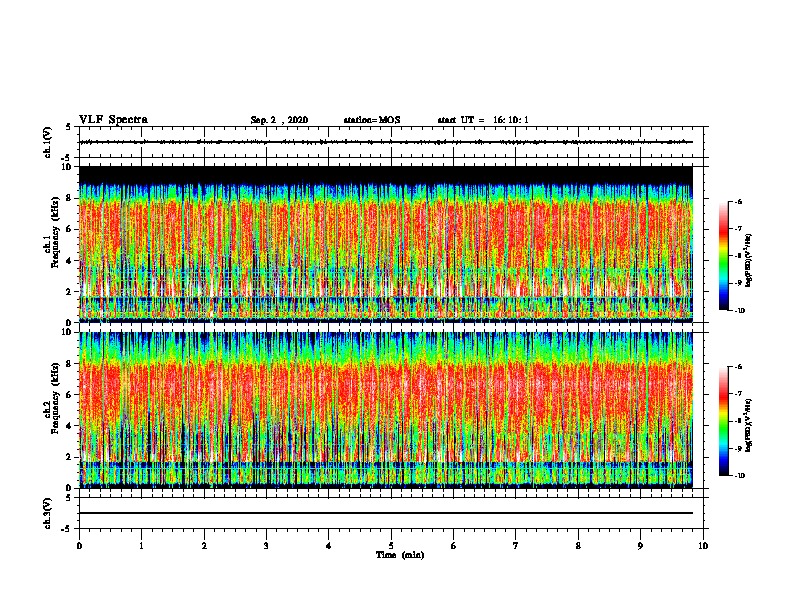Click the flat ch.3 voltage trace line
792x612 pixels.
tap(386, 513)
